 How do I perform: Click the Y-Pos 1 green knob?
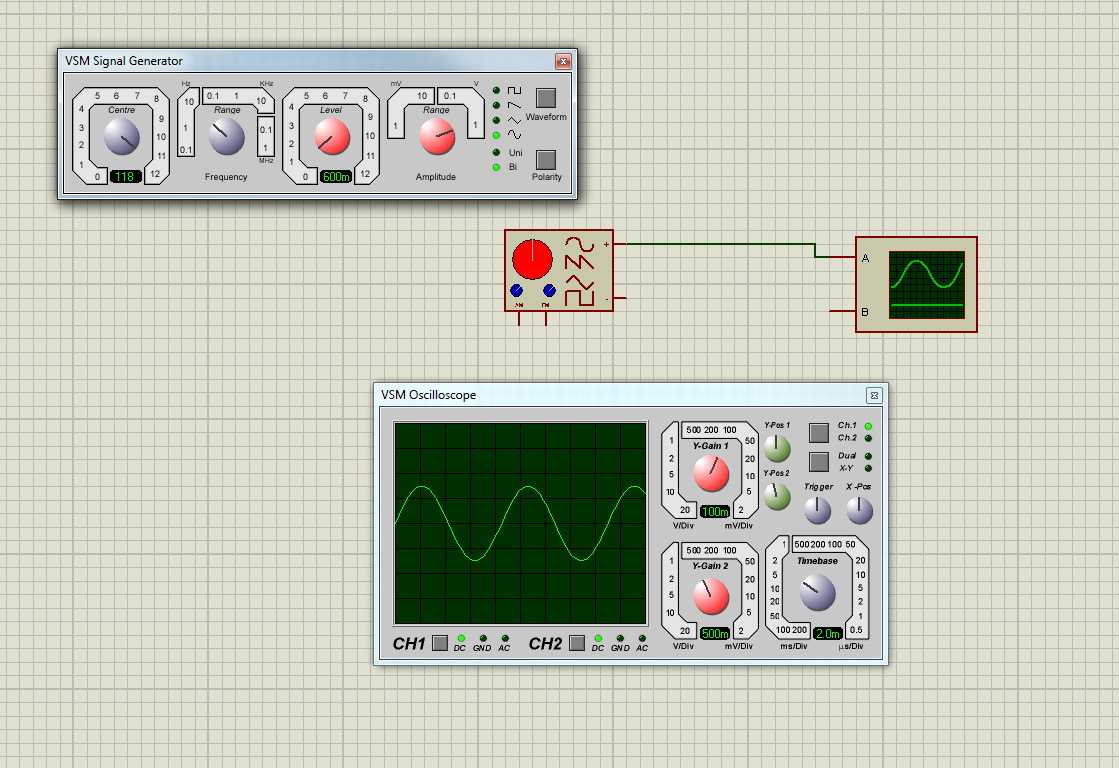pos(776,448)
